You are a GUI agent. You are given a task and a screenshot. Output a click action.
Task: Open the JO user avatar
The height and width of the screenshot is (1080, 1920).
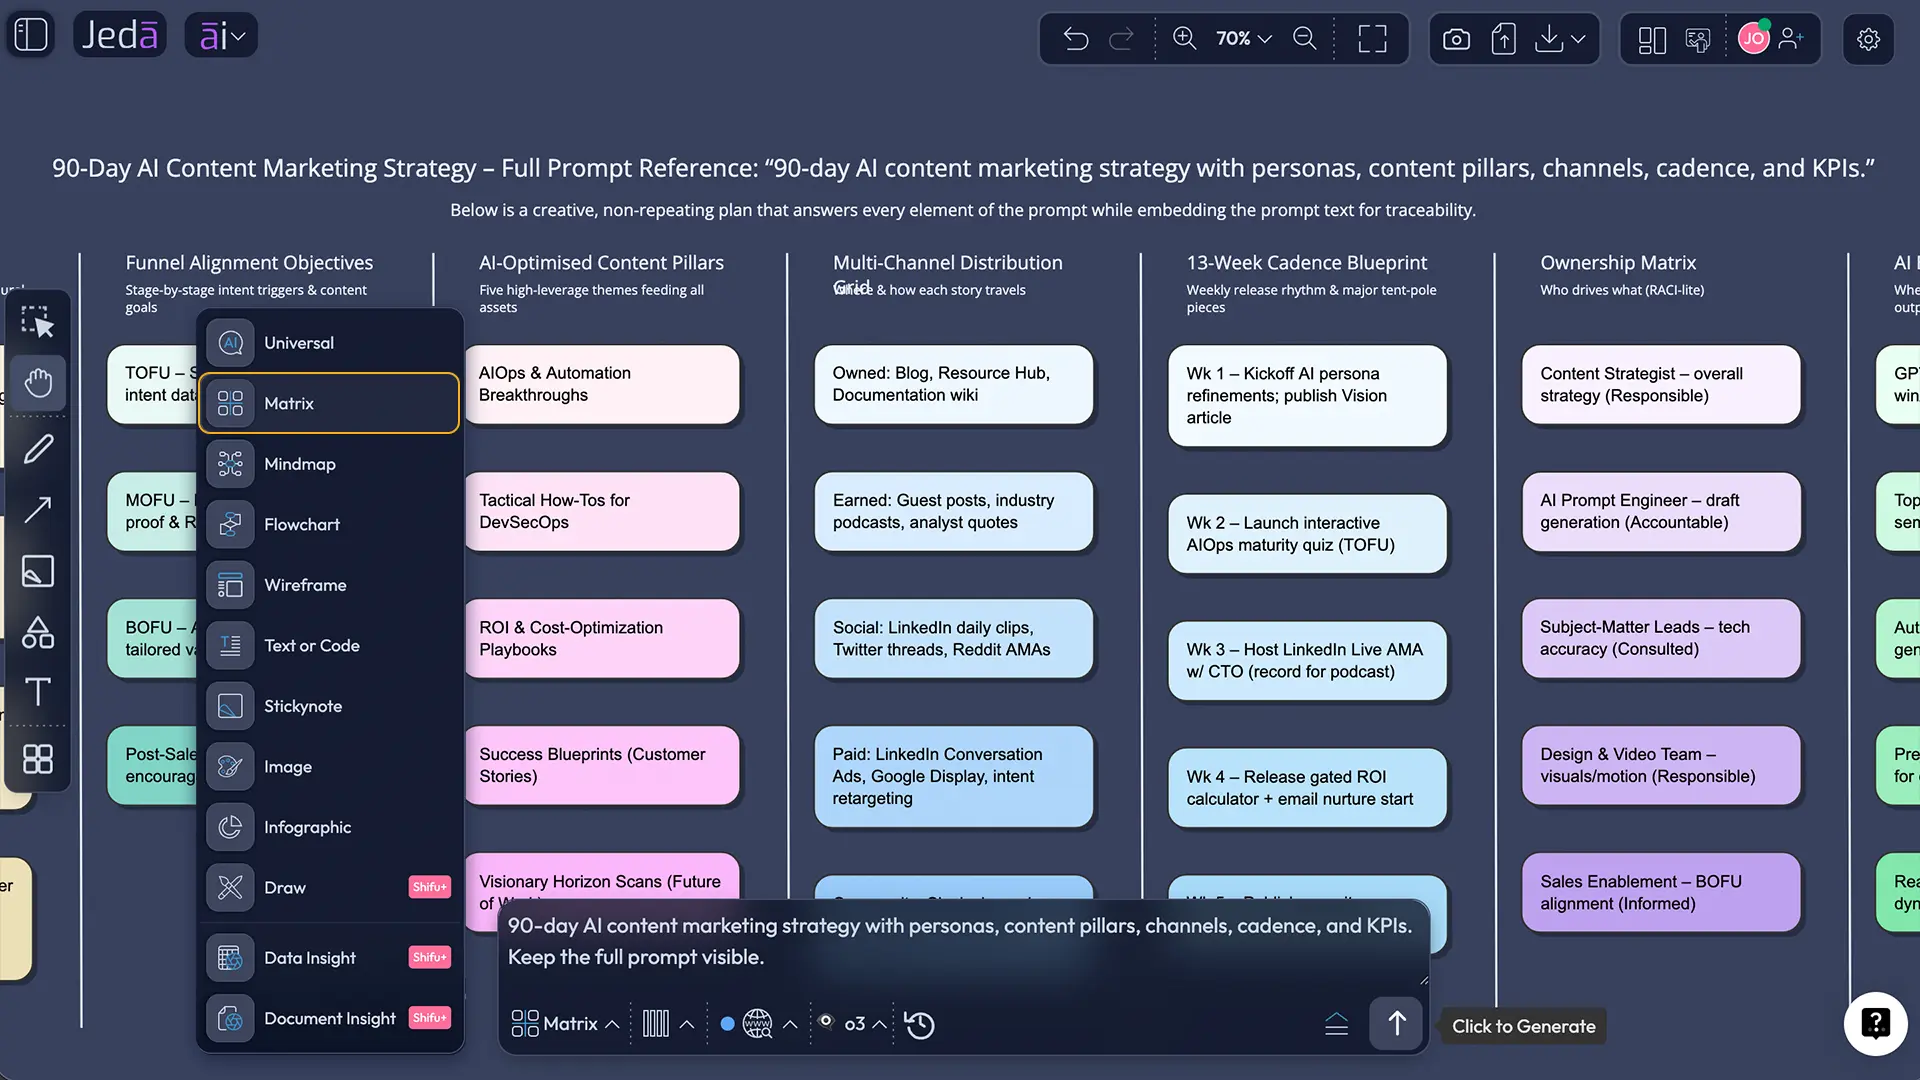tap(1754, 38)
